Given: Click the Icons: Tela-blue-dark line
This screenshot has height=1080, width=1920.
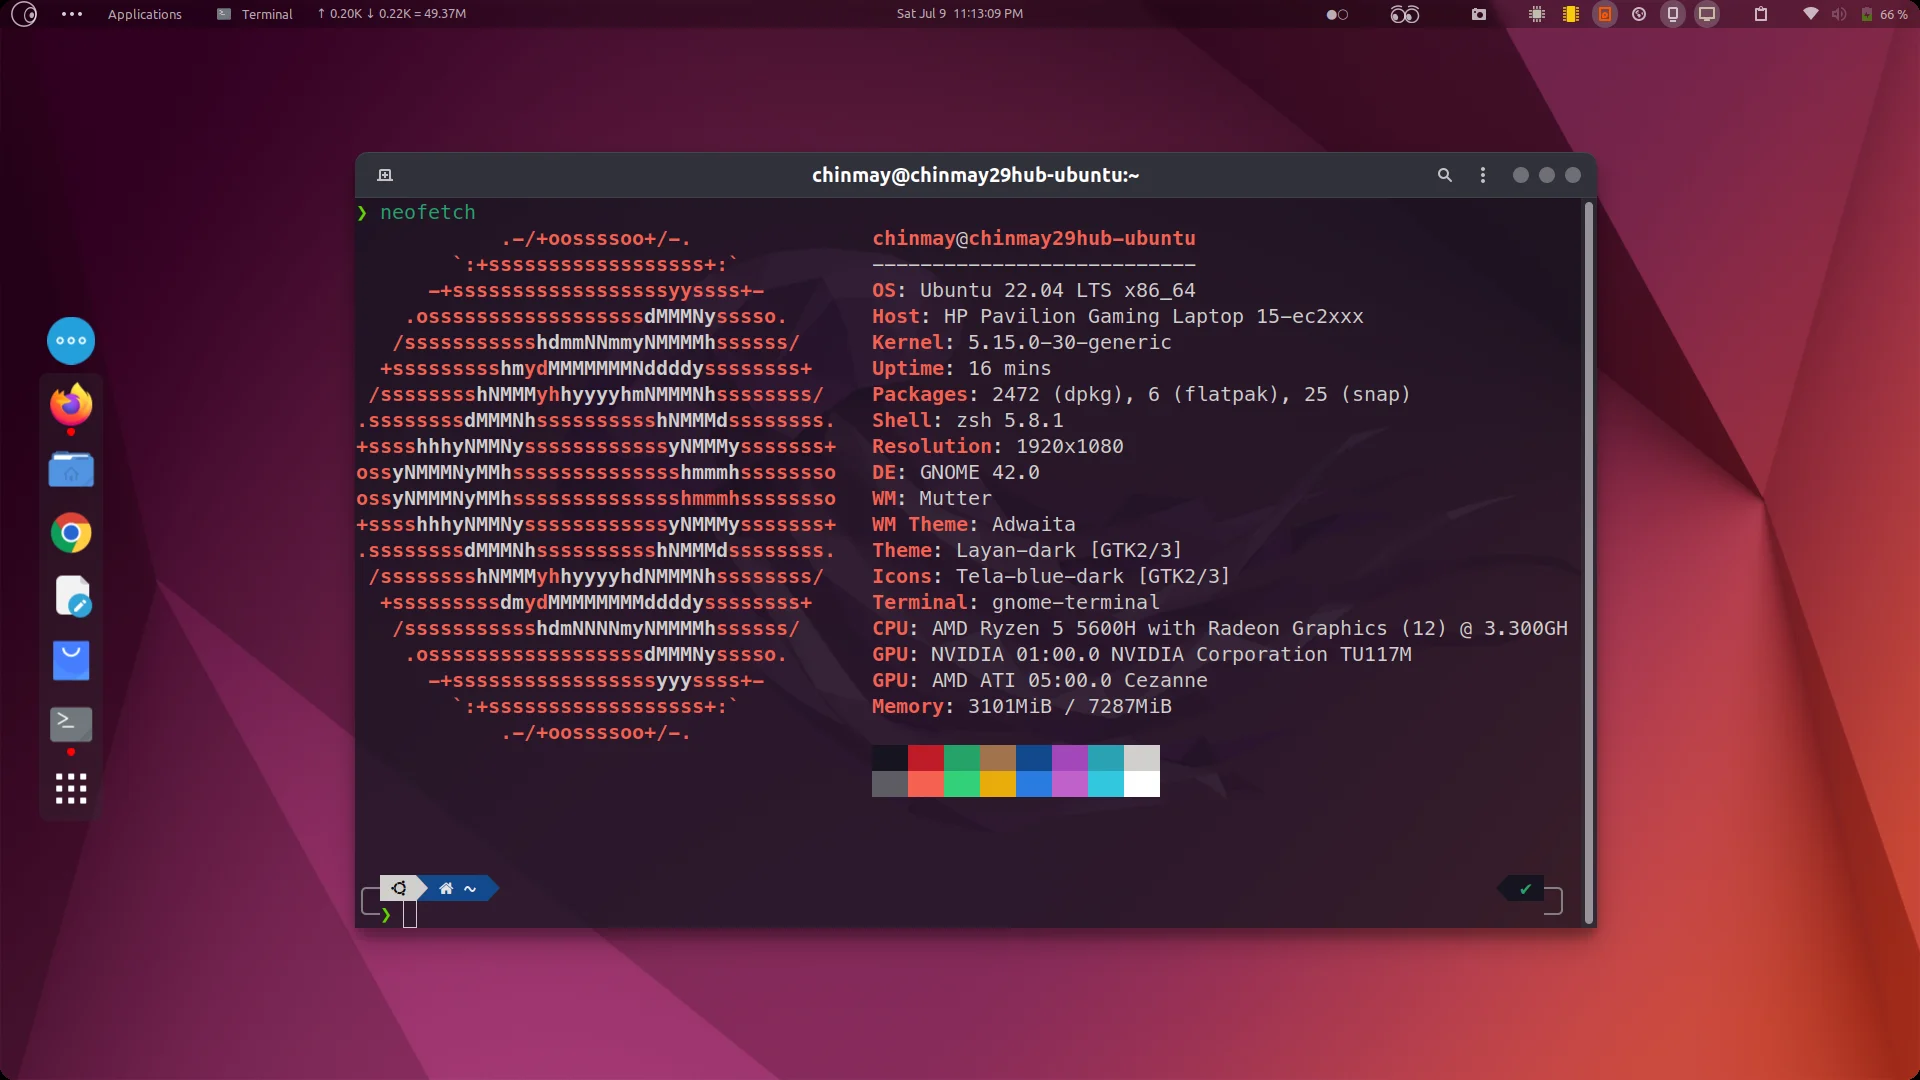Looking at the screenshot, I should coord(1051,576).
